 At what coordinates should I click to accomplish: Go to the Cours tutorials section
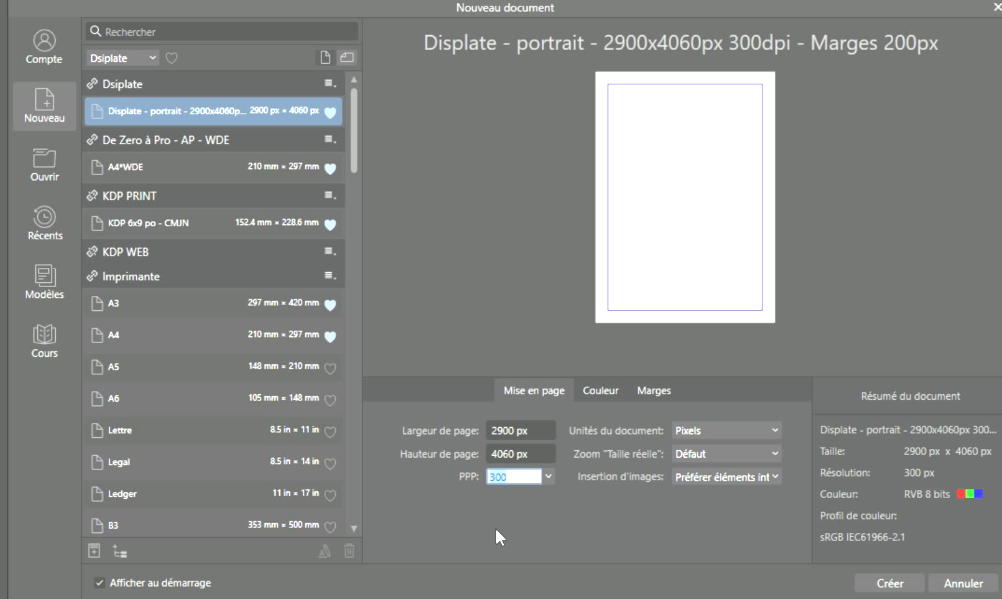44,341
